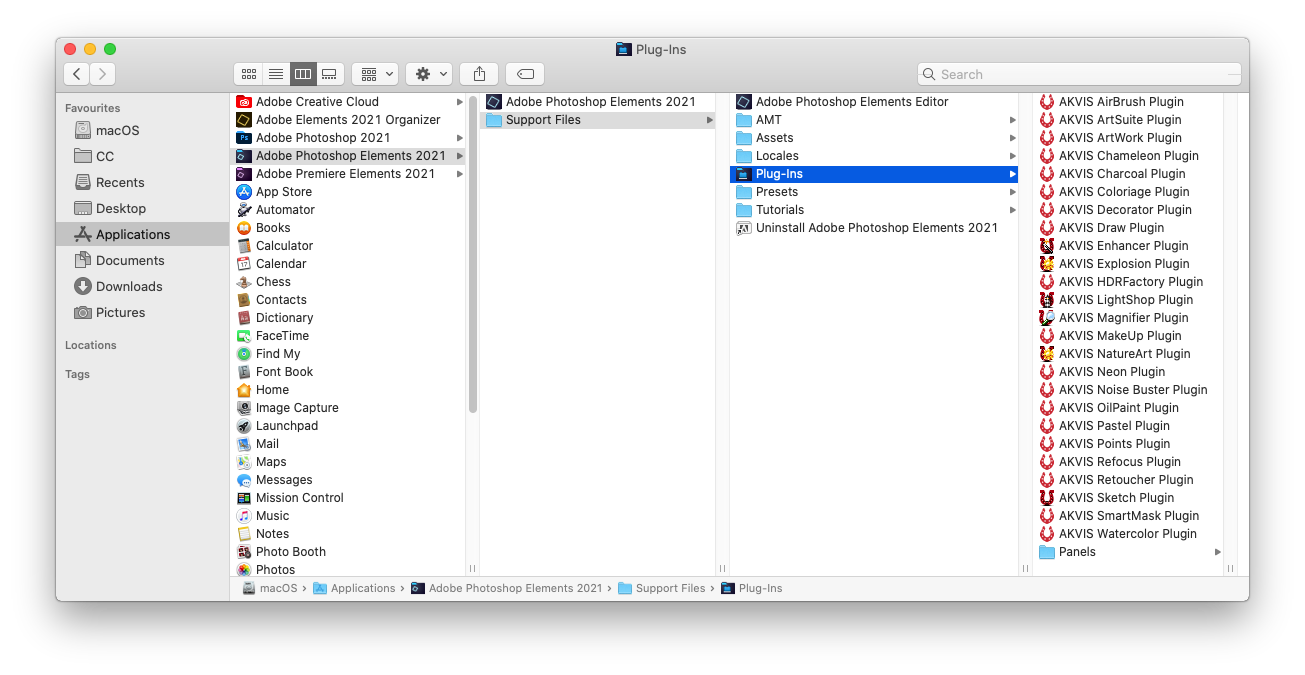The height and width of the screenshot is (675, 1305).
Task: Expand the Panels folder arrow
Action: (x=1218, y=552)
